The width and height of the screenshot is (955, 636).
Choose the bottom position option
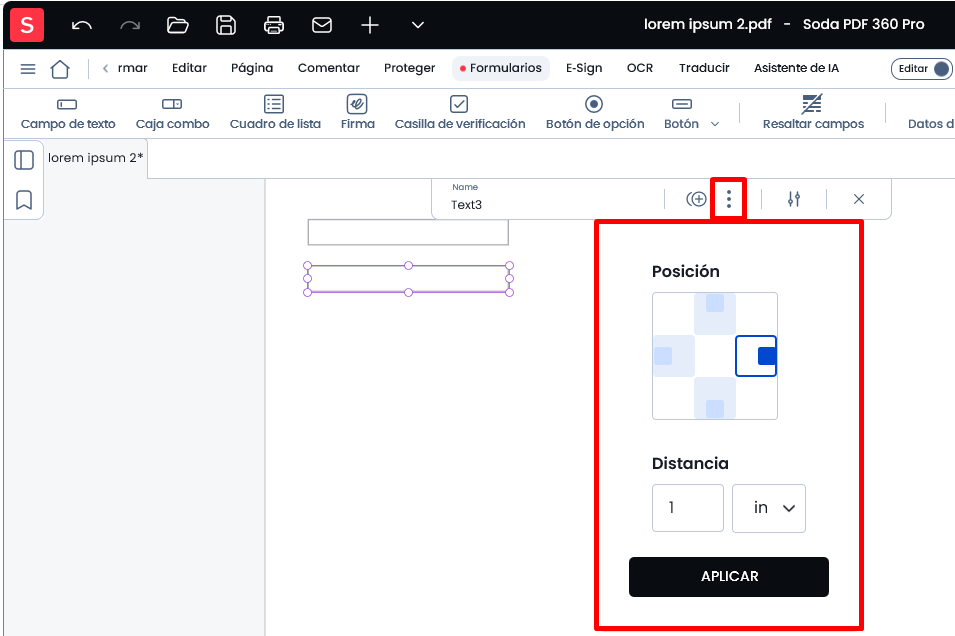click(715, 398)
